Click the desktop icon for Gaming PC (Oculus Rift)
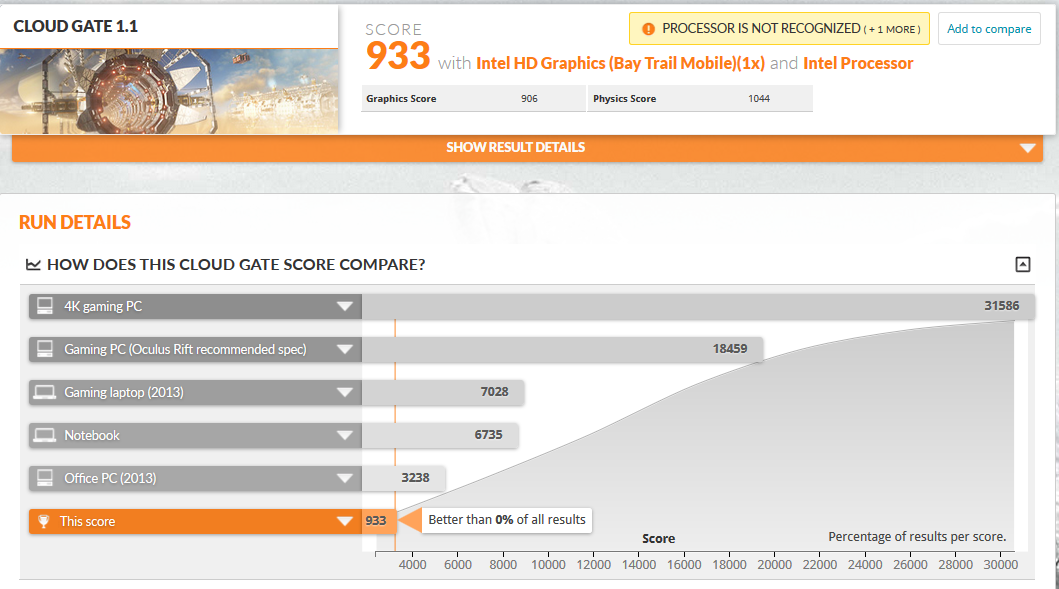 coord(45,349)
